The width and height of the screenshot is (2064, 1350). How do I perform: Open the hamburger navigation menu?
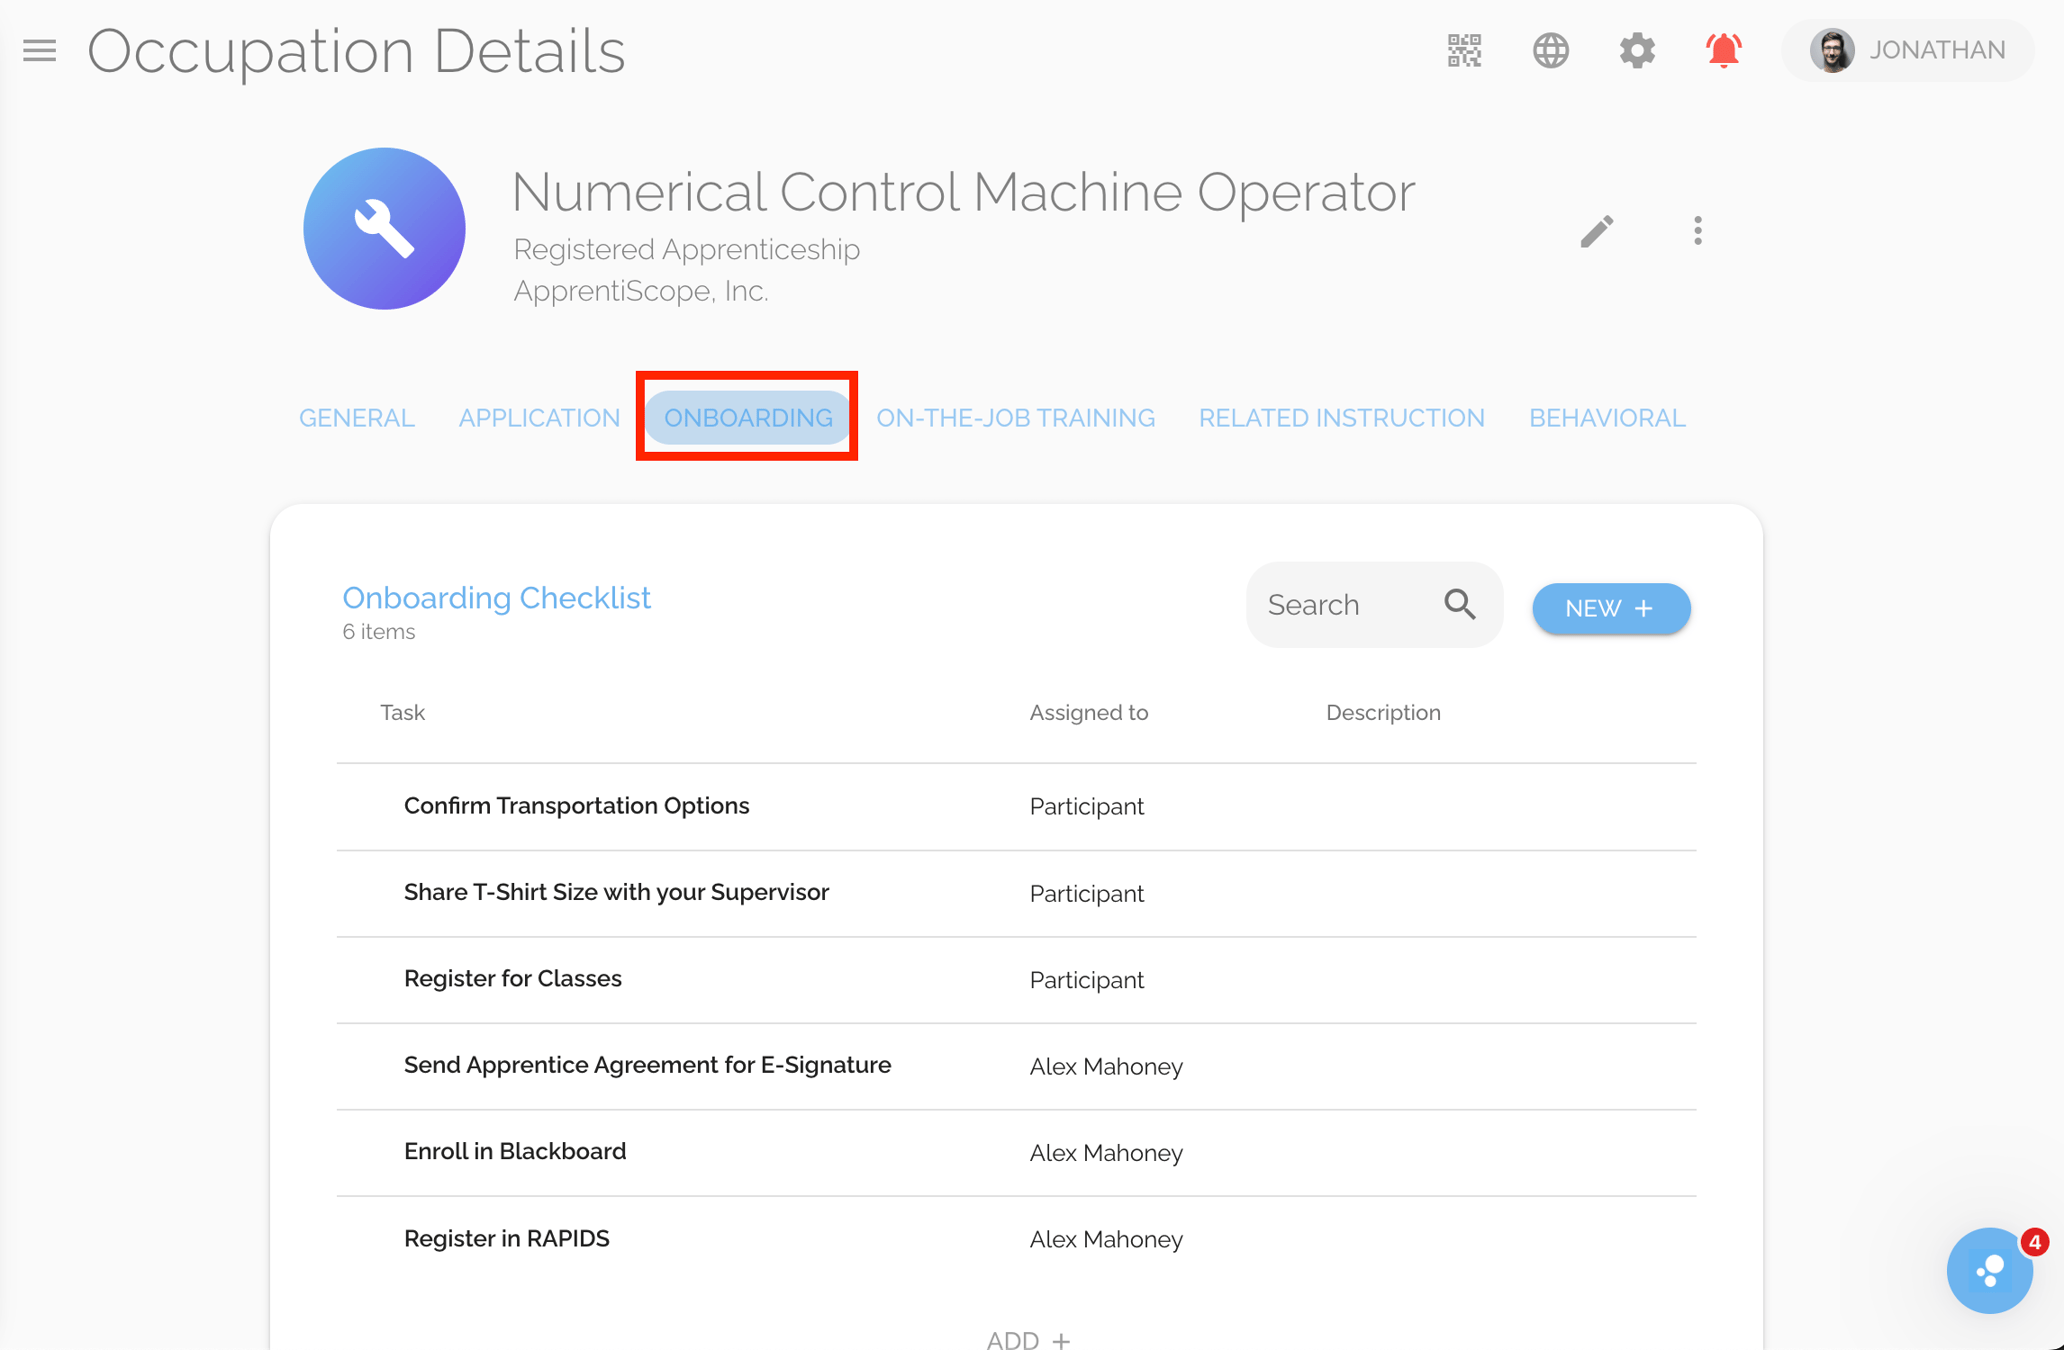tap(39, 51)
